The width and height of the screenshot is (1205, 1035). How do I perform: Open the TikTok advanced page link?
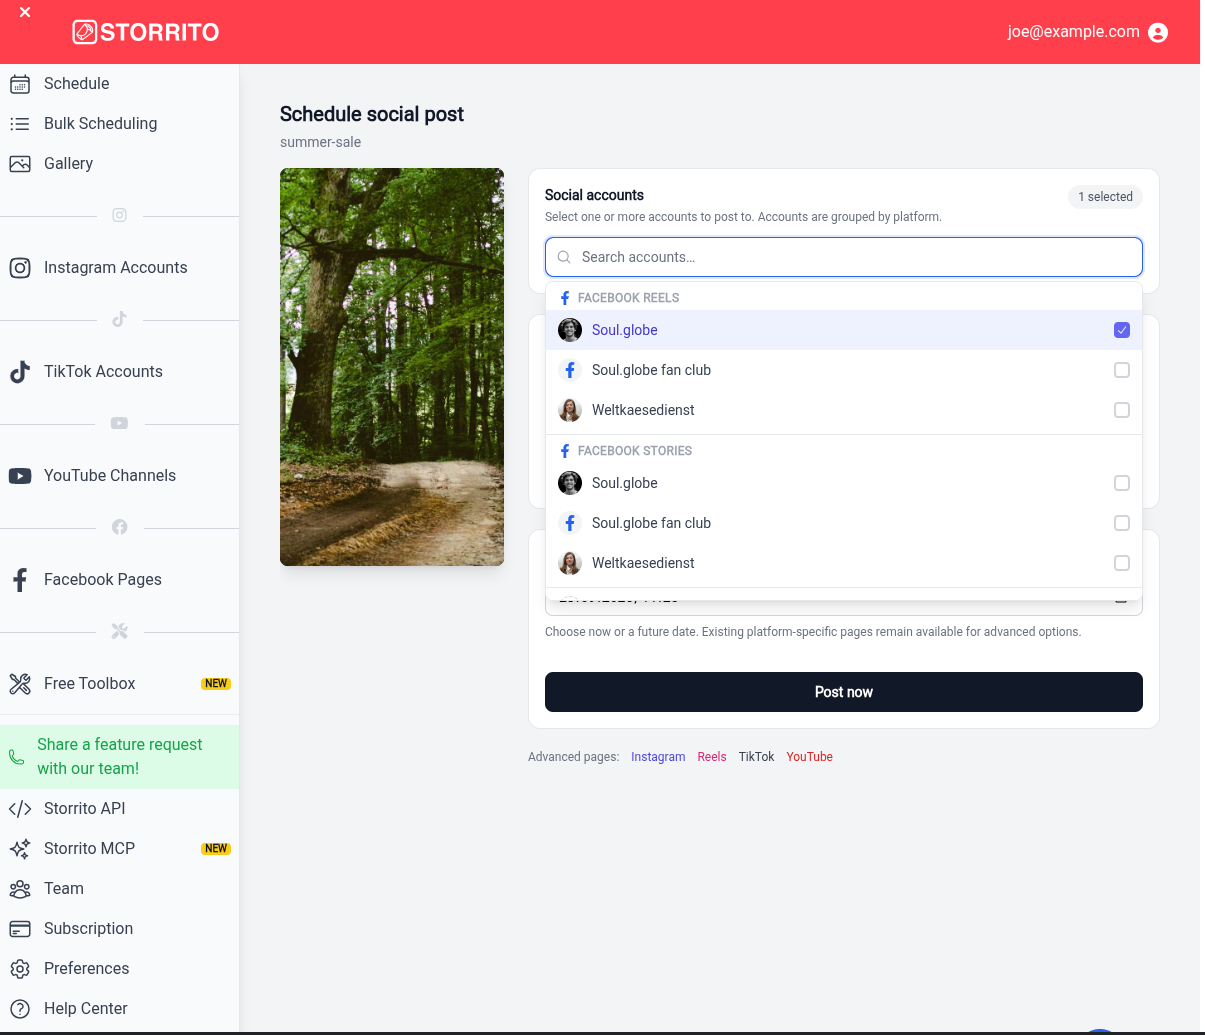[x=757, y=757]
